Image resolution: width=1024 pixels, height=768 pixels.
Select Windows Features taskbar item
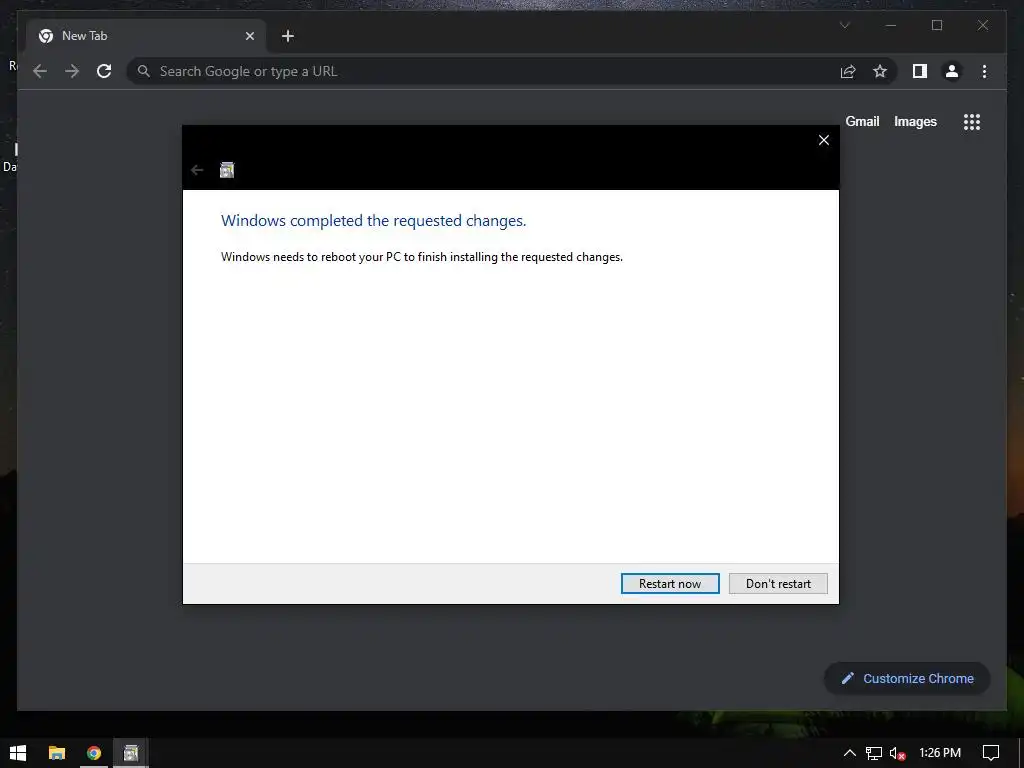pos(131,753)
